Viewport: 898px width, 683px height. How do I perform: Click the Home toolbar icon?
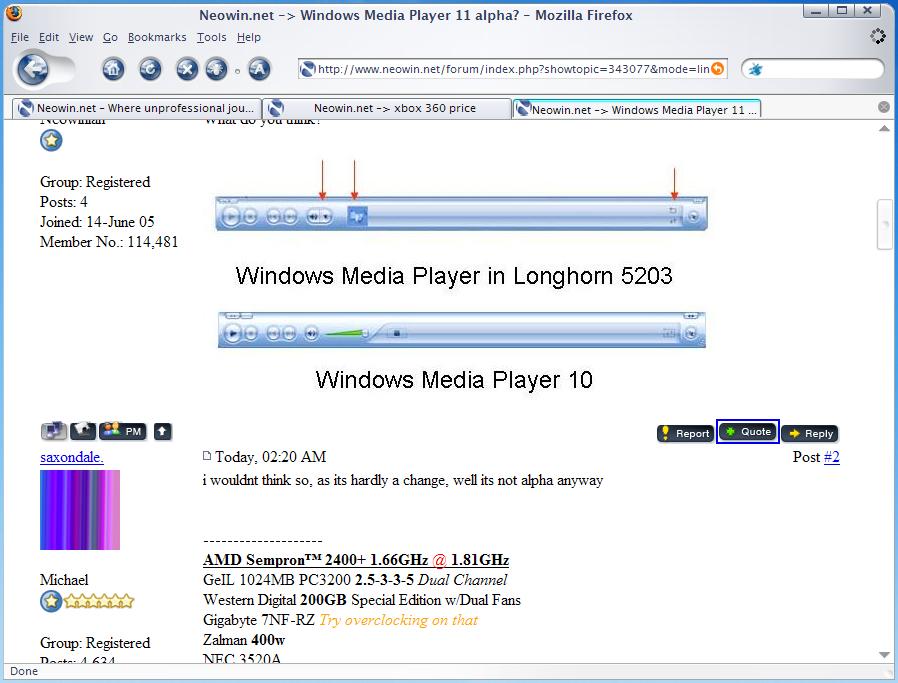click(113, 70)
